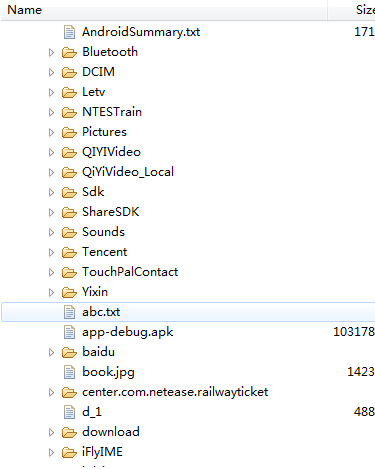The image size is (375, 469).
Task: Select the DCIM folder name
Action: coord(99,72)
